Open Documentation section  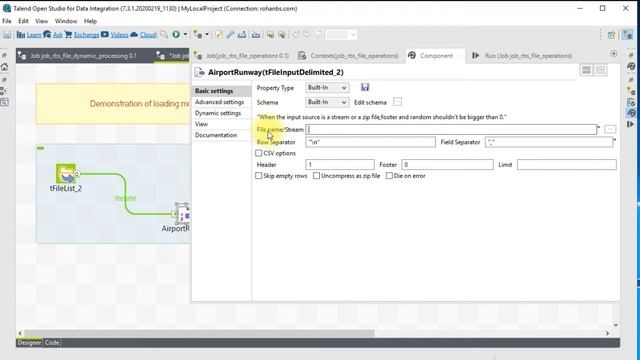221,135
